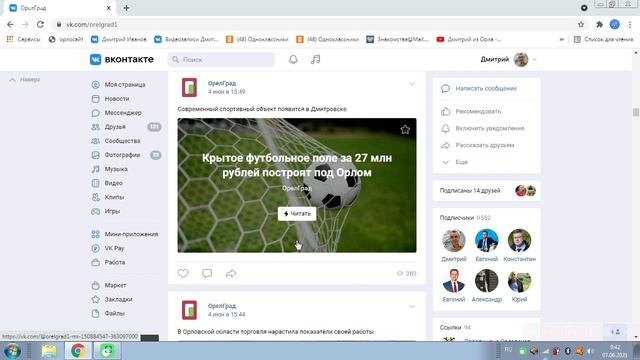640x360 pixels.
Task: Click ОрелГрад name on first post
Action: coord(222,83)
